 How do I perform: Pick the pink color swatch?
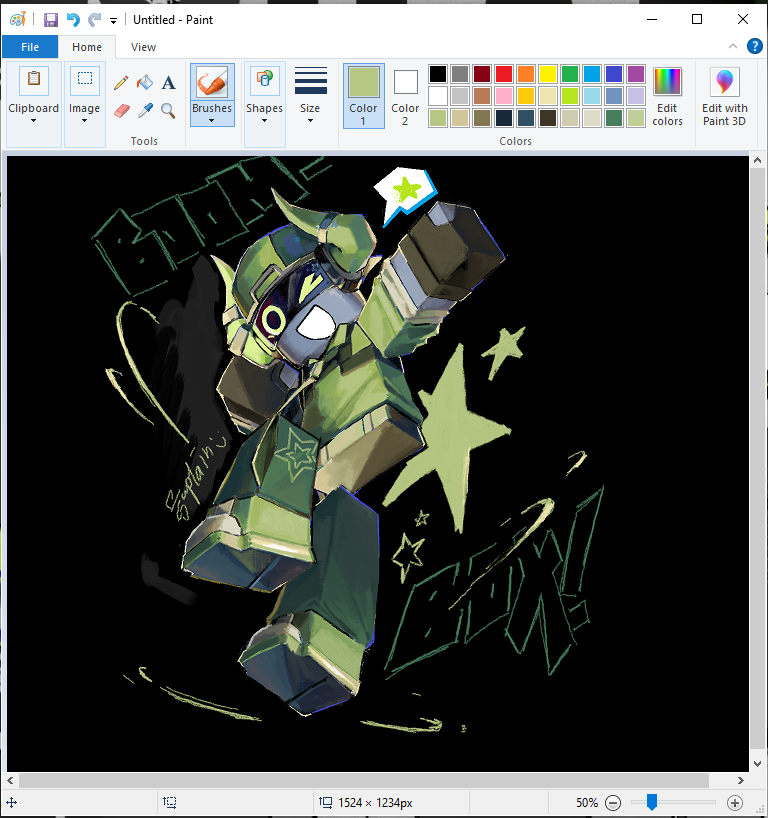tap(504, 96)
